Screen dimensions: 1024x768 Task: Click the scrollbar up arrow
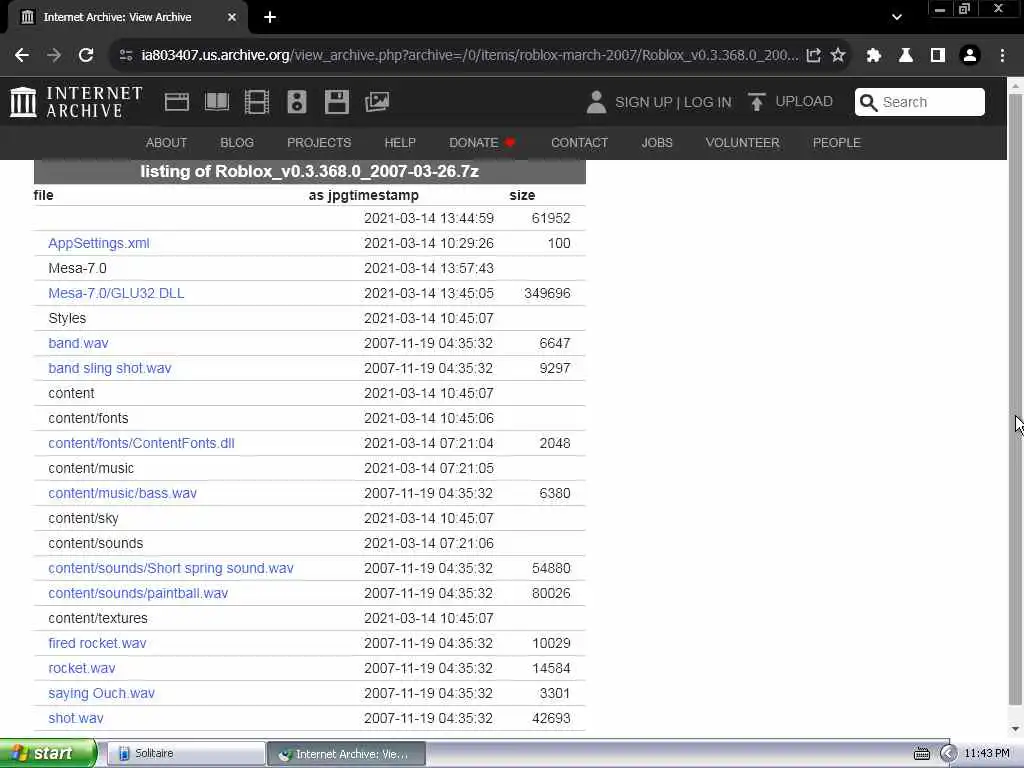tap(1016, 86)
